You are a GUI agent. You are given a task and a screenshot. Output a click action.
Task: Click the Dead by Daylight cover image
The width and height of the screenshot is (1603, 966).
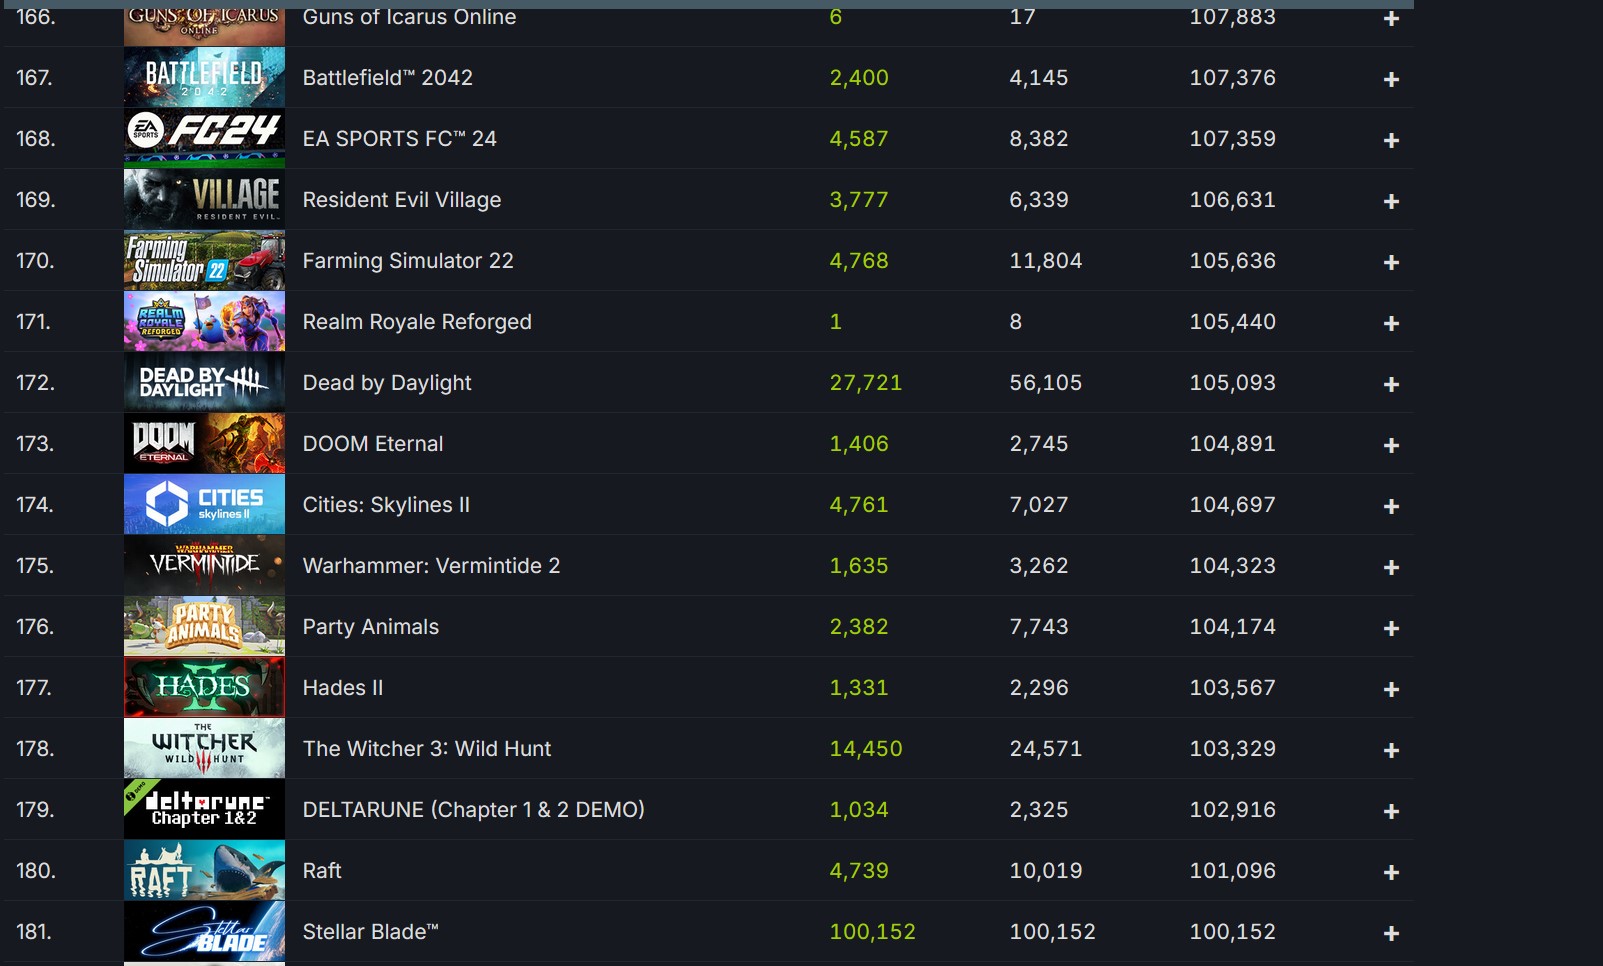pos(204,382)
